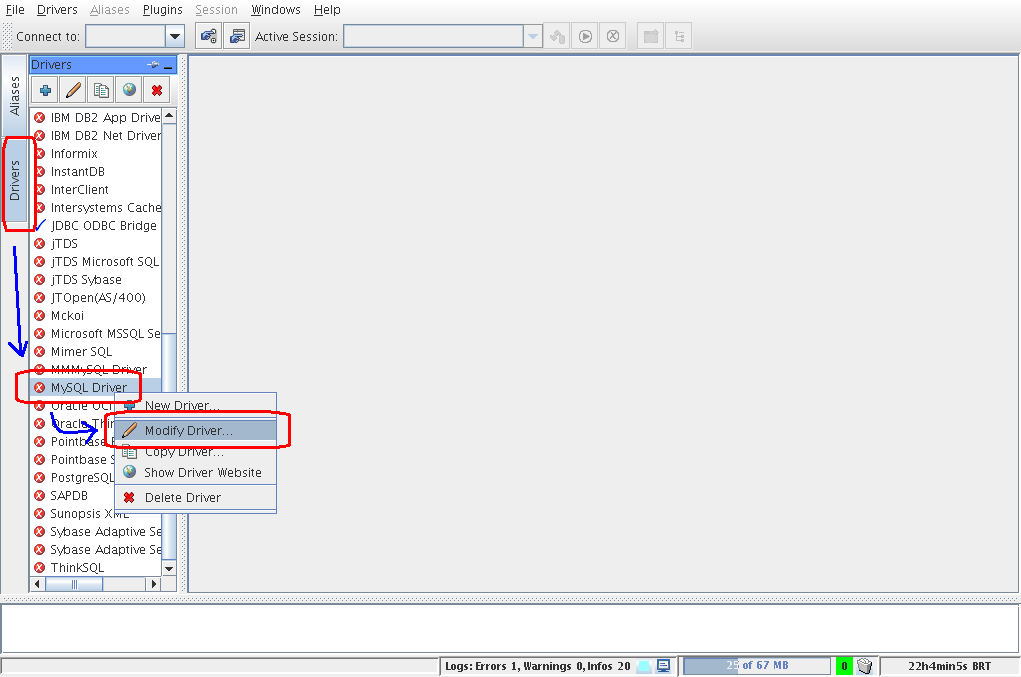Screen dimensions: 1021x677
Task: Select the Informix driver
Action: pos(96,154)
